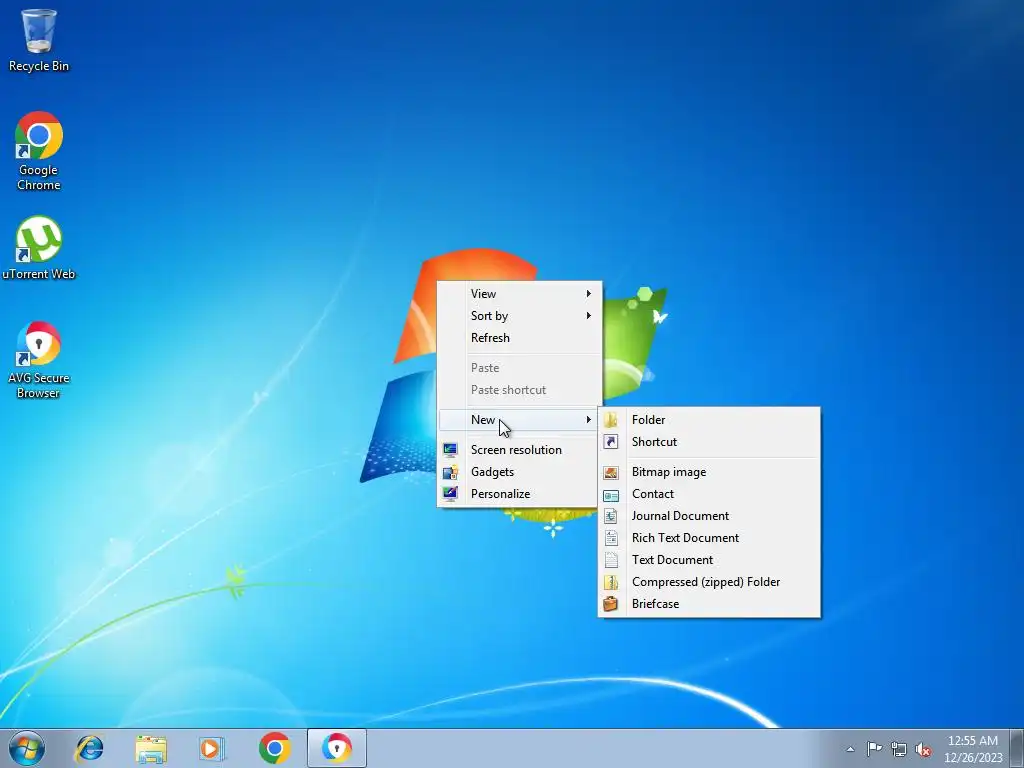Create a new Shortcut
Screen dimensions: 1024x768
pyautogui.click(x=709, y=442)
